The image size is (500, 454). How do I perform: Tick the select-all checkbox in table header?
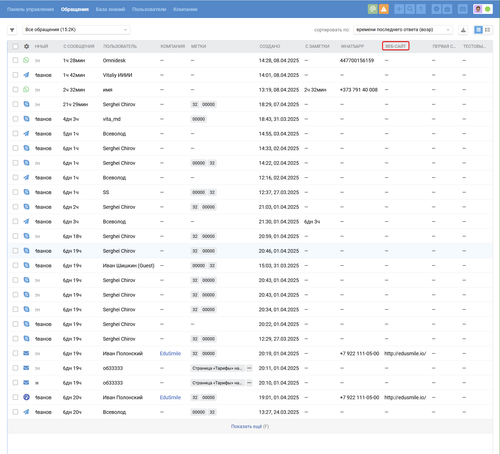click(15, 46)
